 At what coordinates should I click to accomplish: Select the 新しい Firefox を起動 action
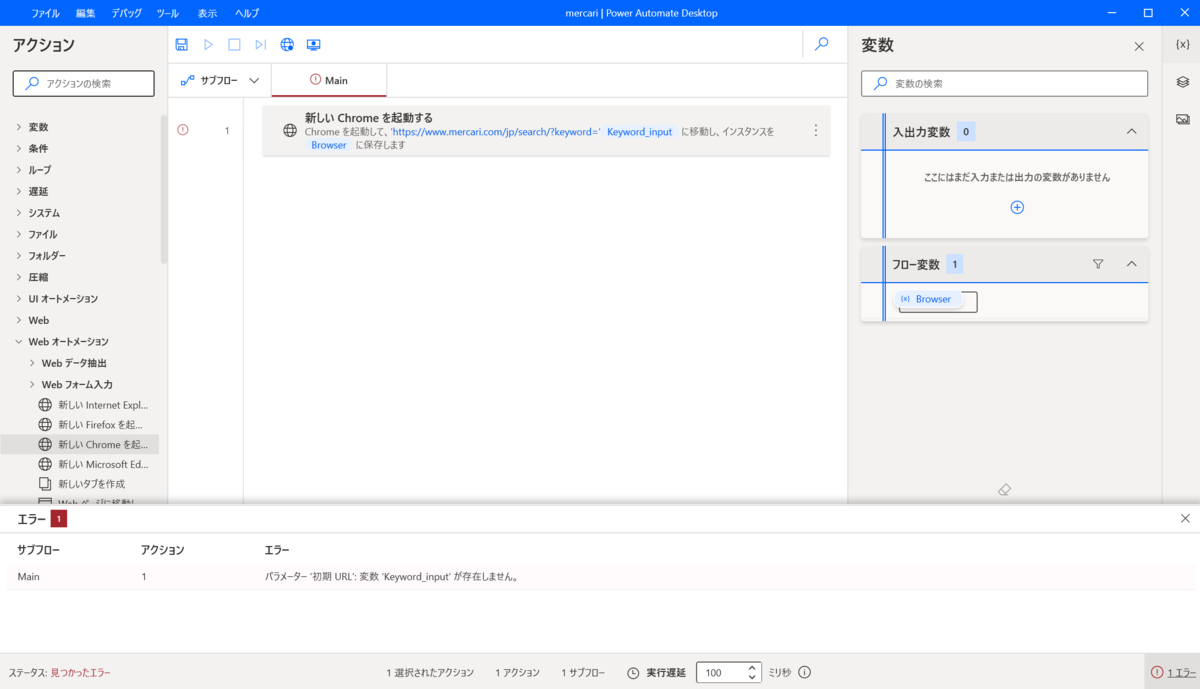click(x=93, y=425)
